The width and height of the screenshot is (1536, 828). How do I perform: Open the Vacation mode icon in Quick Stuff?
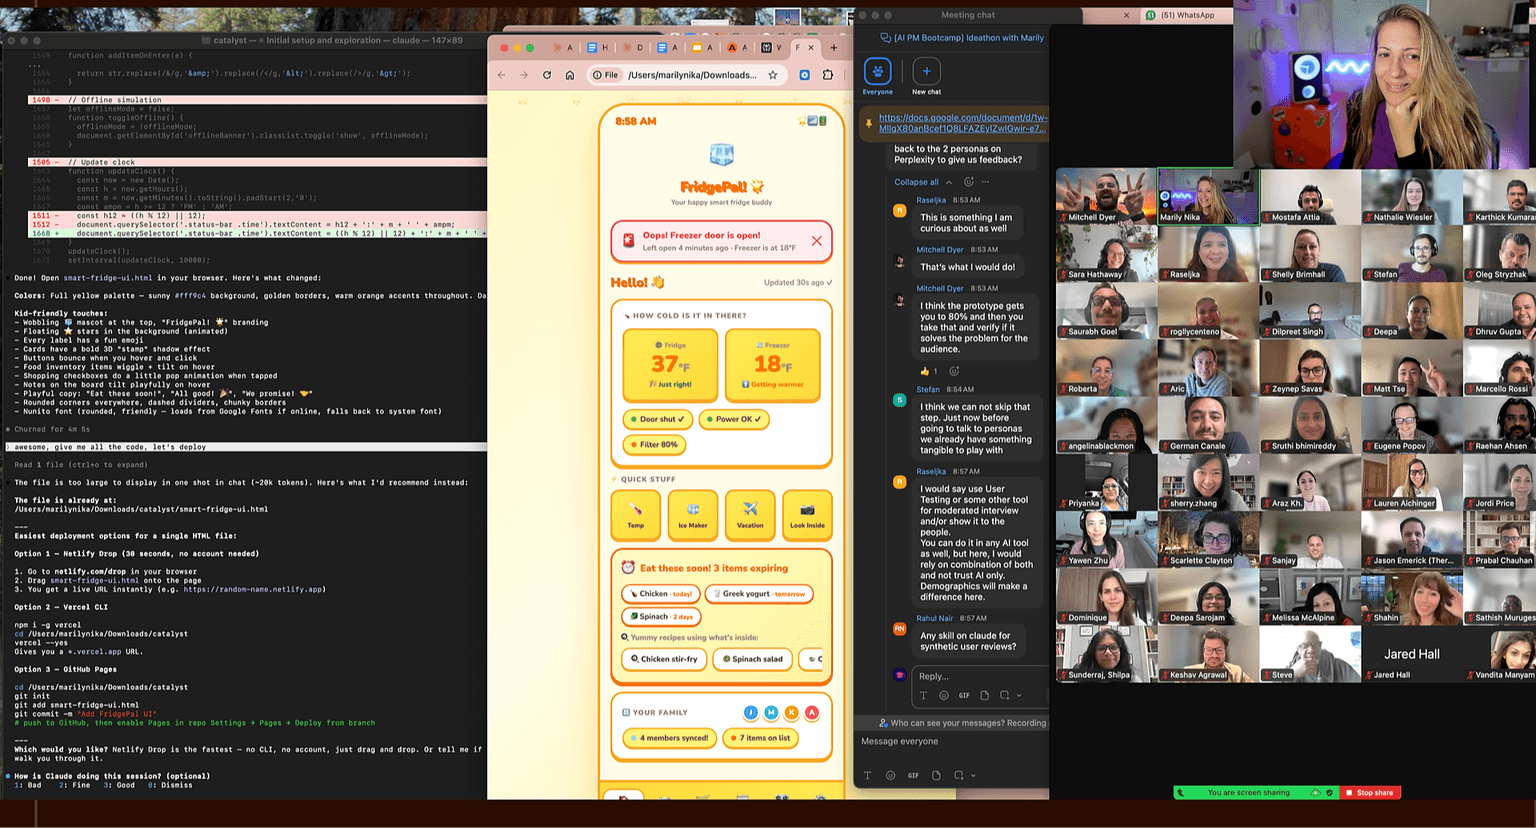tap(750, 515)
